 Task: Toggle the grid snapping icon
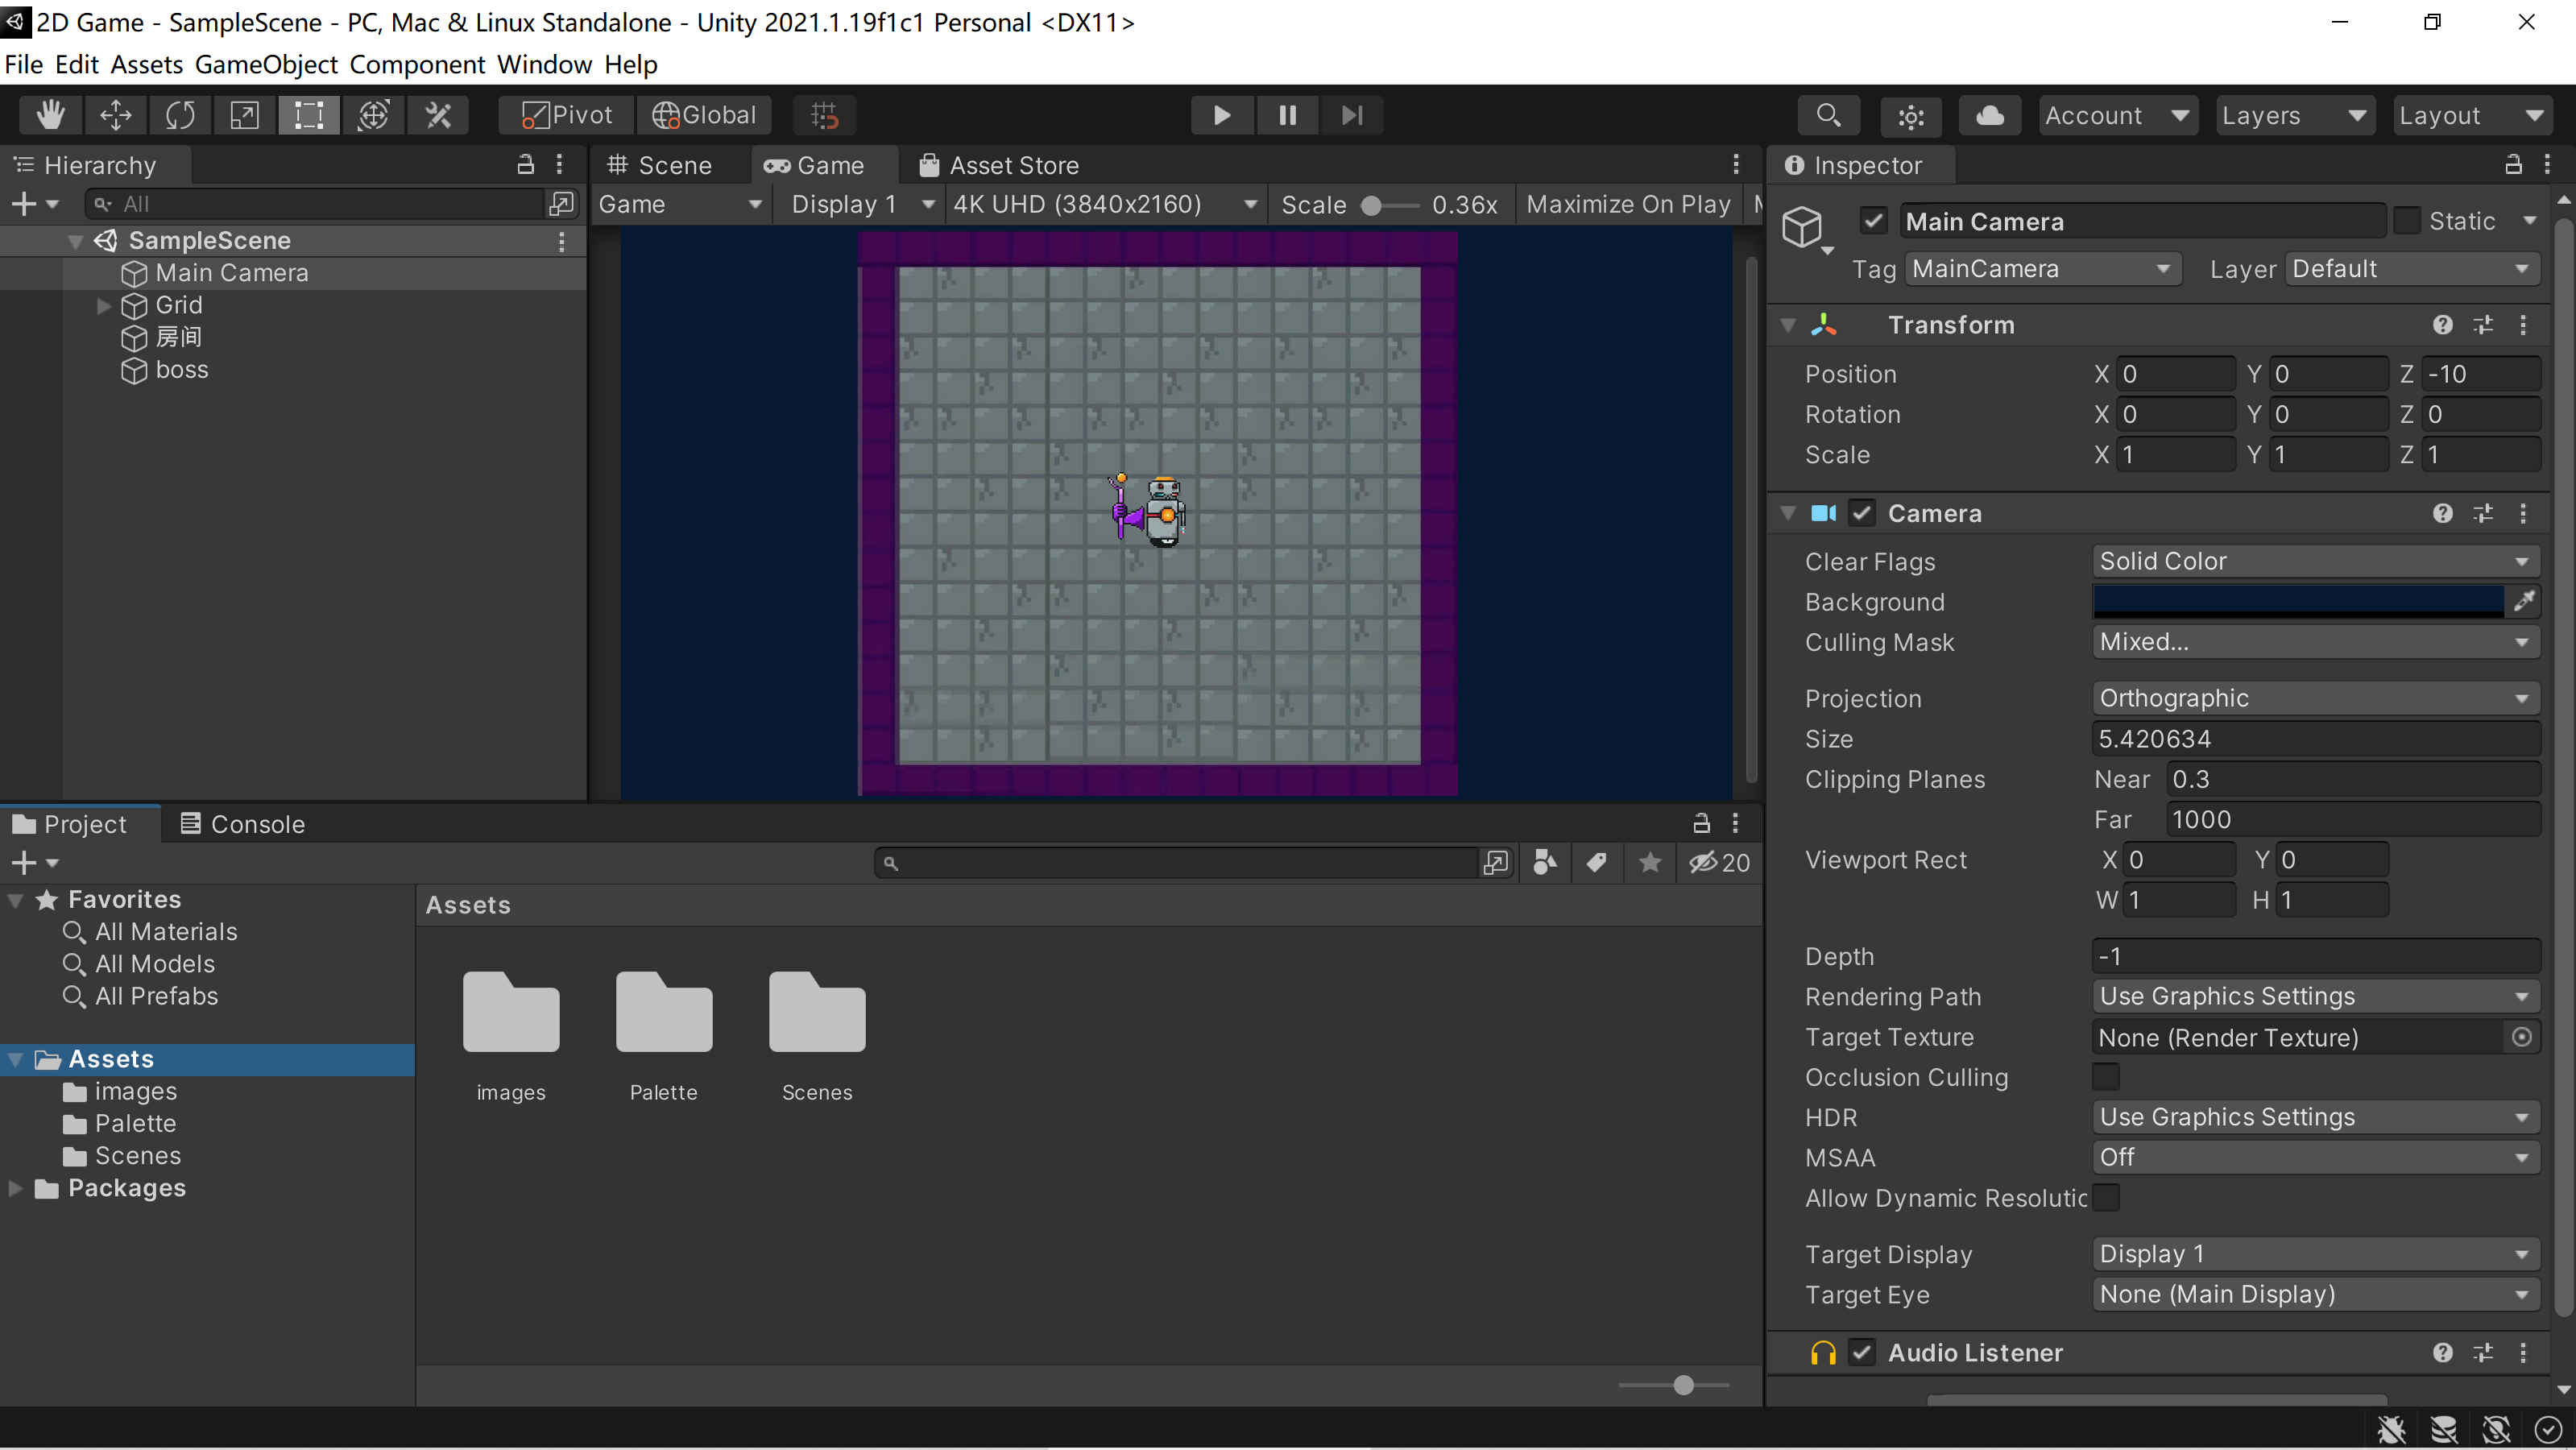click(x=824, y=115)
